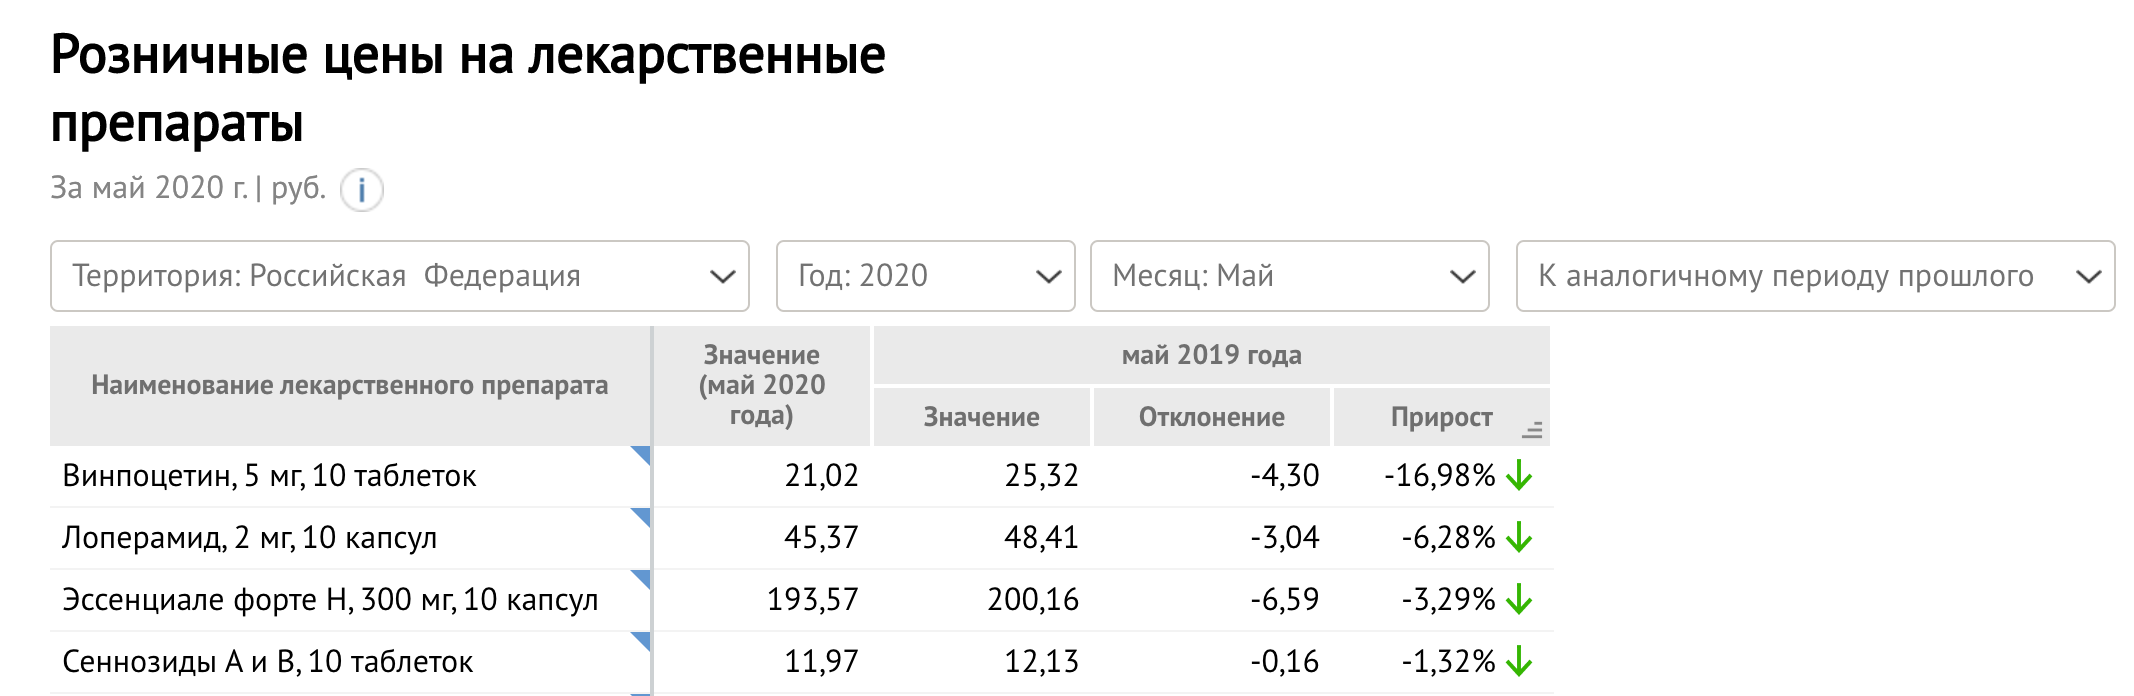2134x696 pixels.
Task: Click the Значение (май 2020 года) header
Action: click(762, 386)
